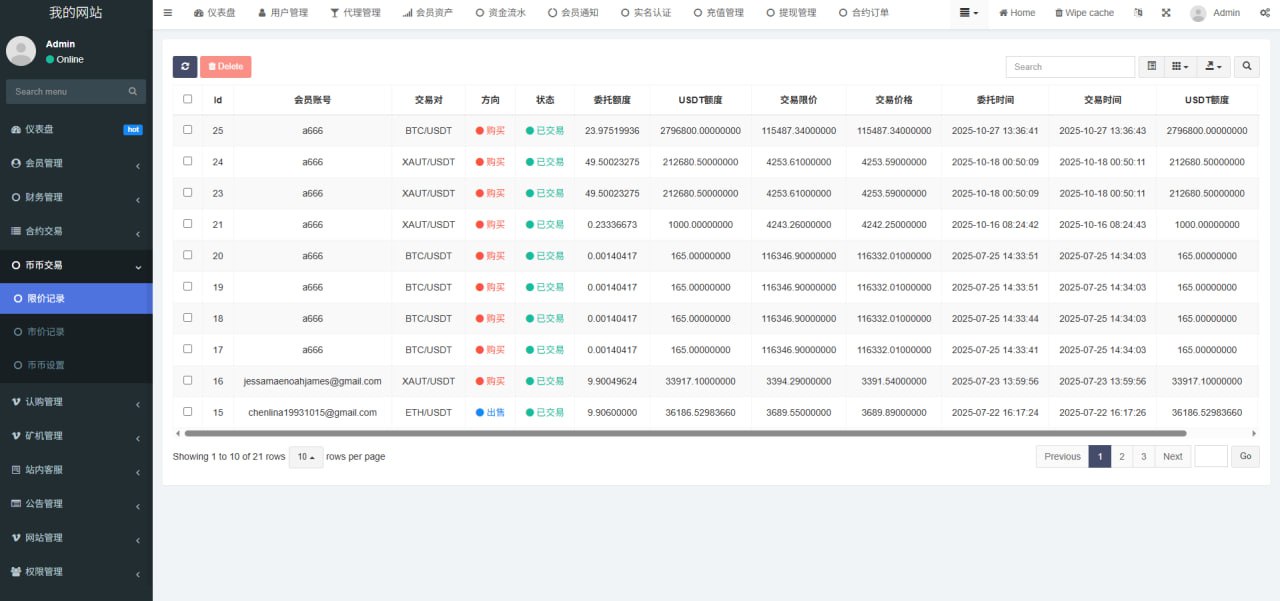This screenshot has height=601, width=1280.
Task: Open the rows per page dropdown
Action: tap(306, 457)
